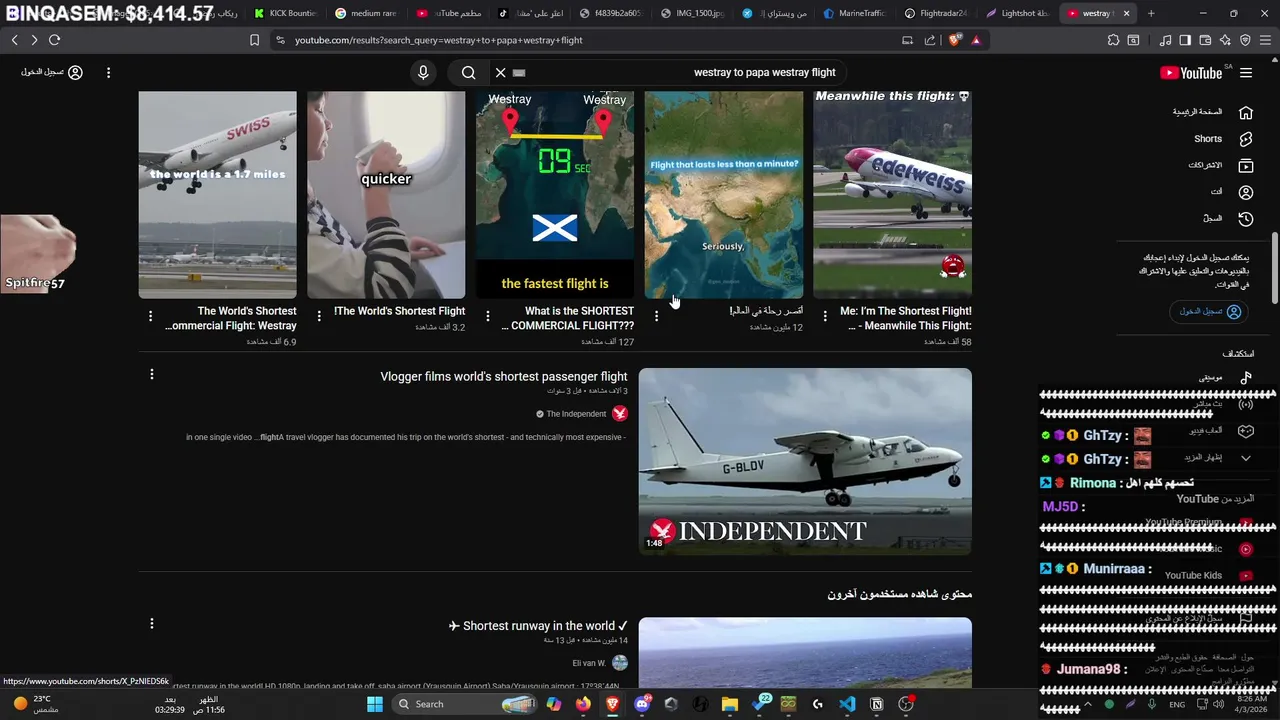Open Music (موسيقى) in the Explore section
This screenshot has width=1280, height=720.
[x=1225, y=377]
